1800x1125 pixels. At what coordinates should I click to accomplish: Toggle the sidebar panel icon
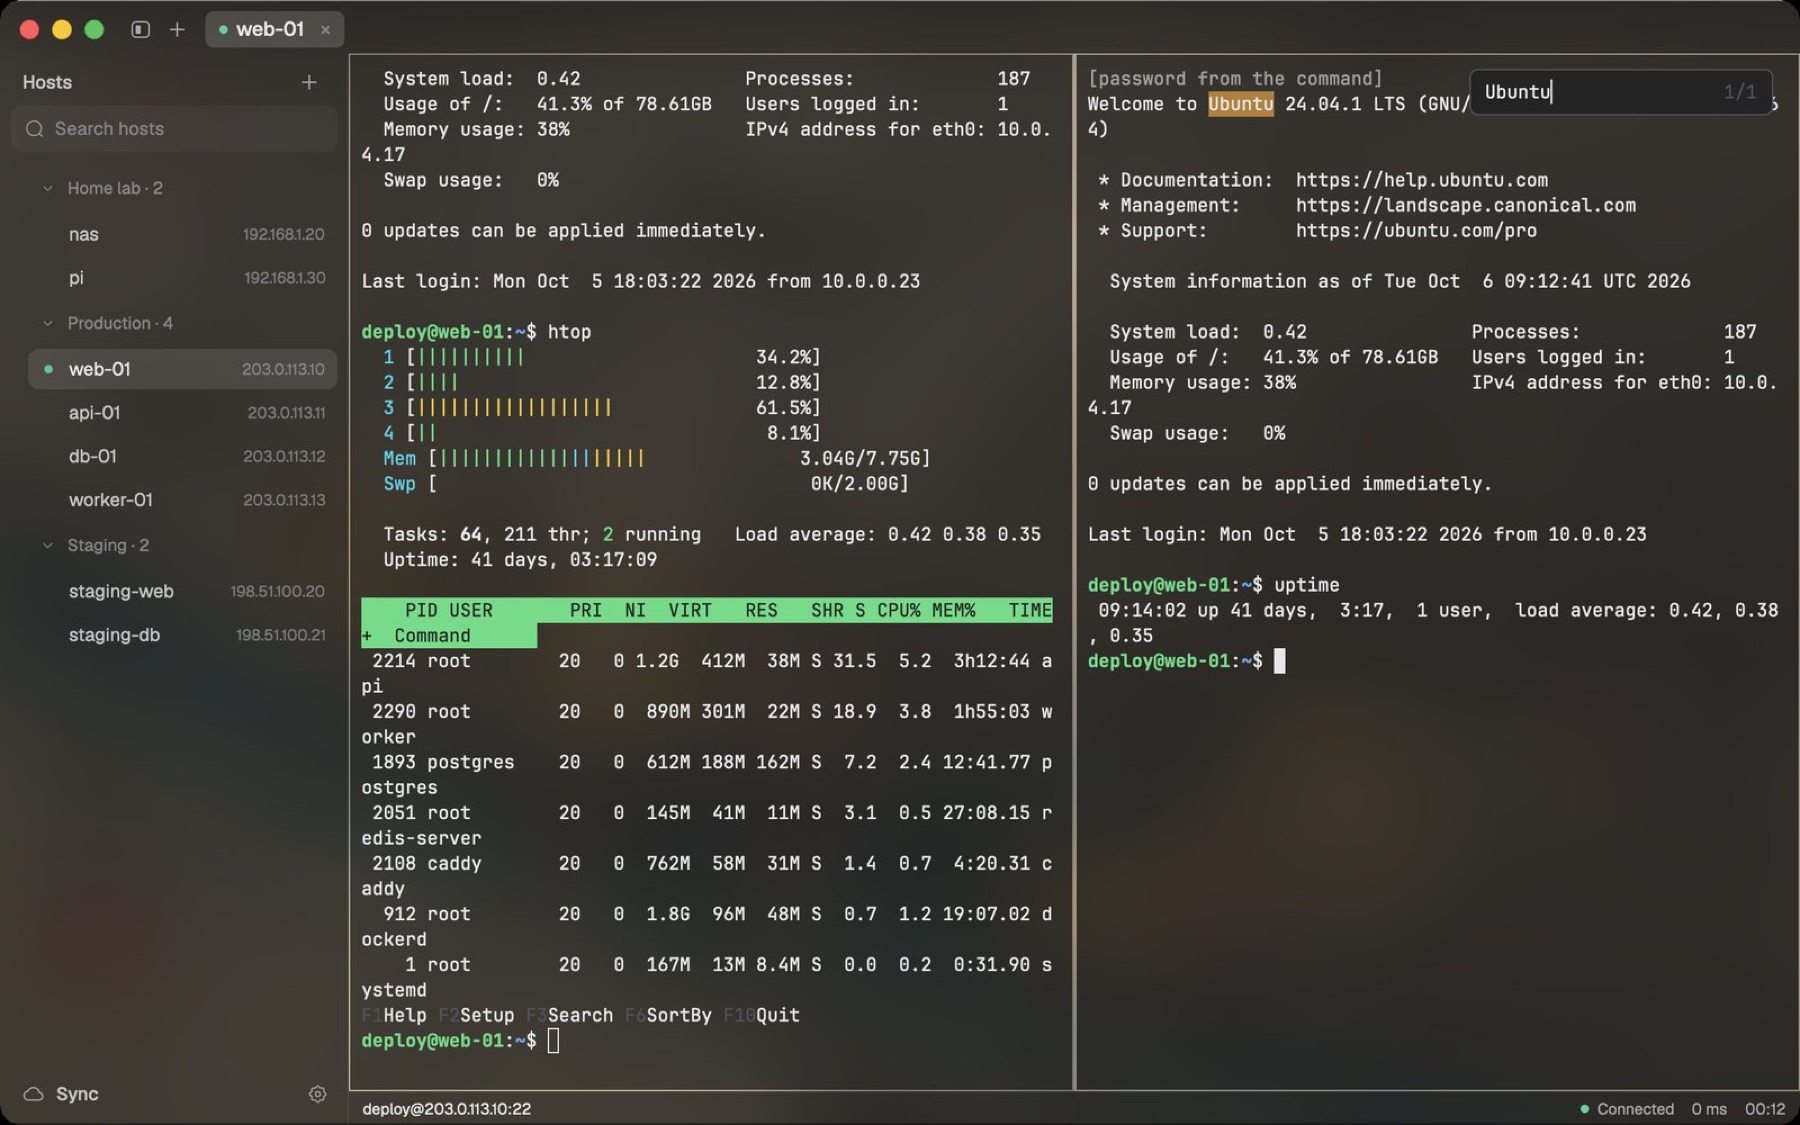click(x=141, y=29)
